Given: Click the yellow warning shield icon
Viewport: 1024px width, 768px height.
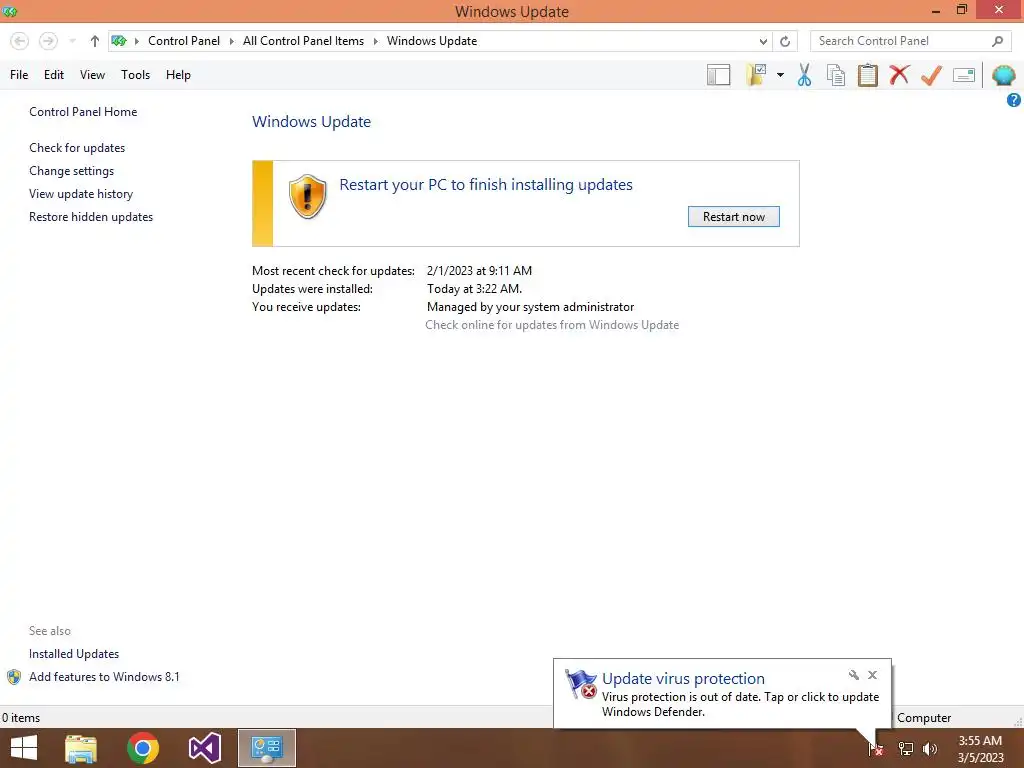Looking at the screenshot, I should click(x=307, y=197).
